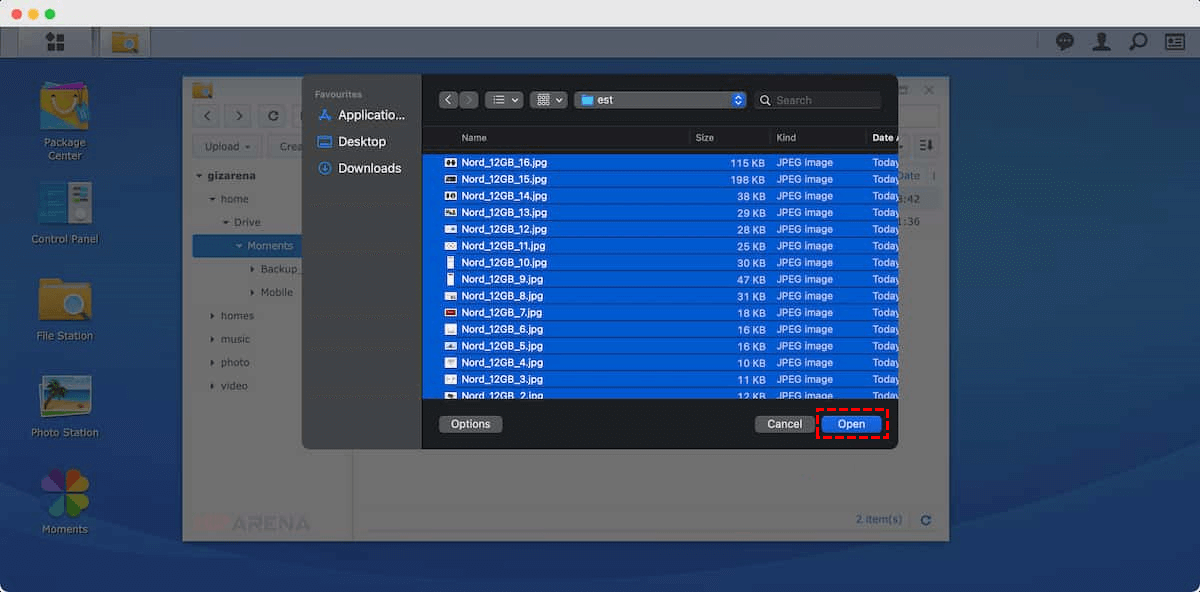
Task: Collapse the Drive folder tree node
Action: [225, 222]
